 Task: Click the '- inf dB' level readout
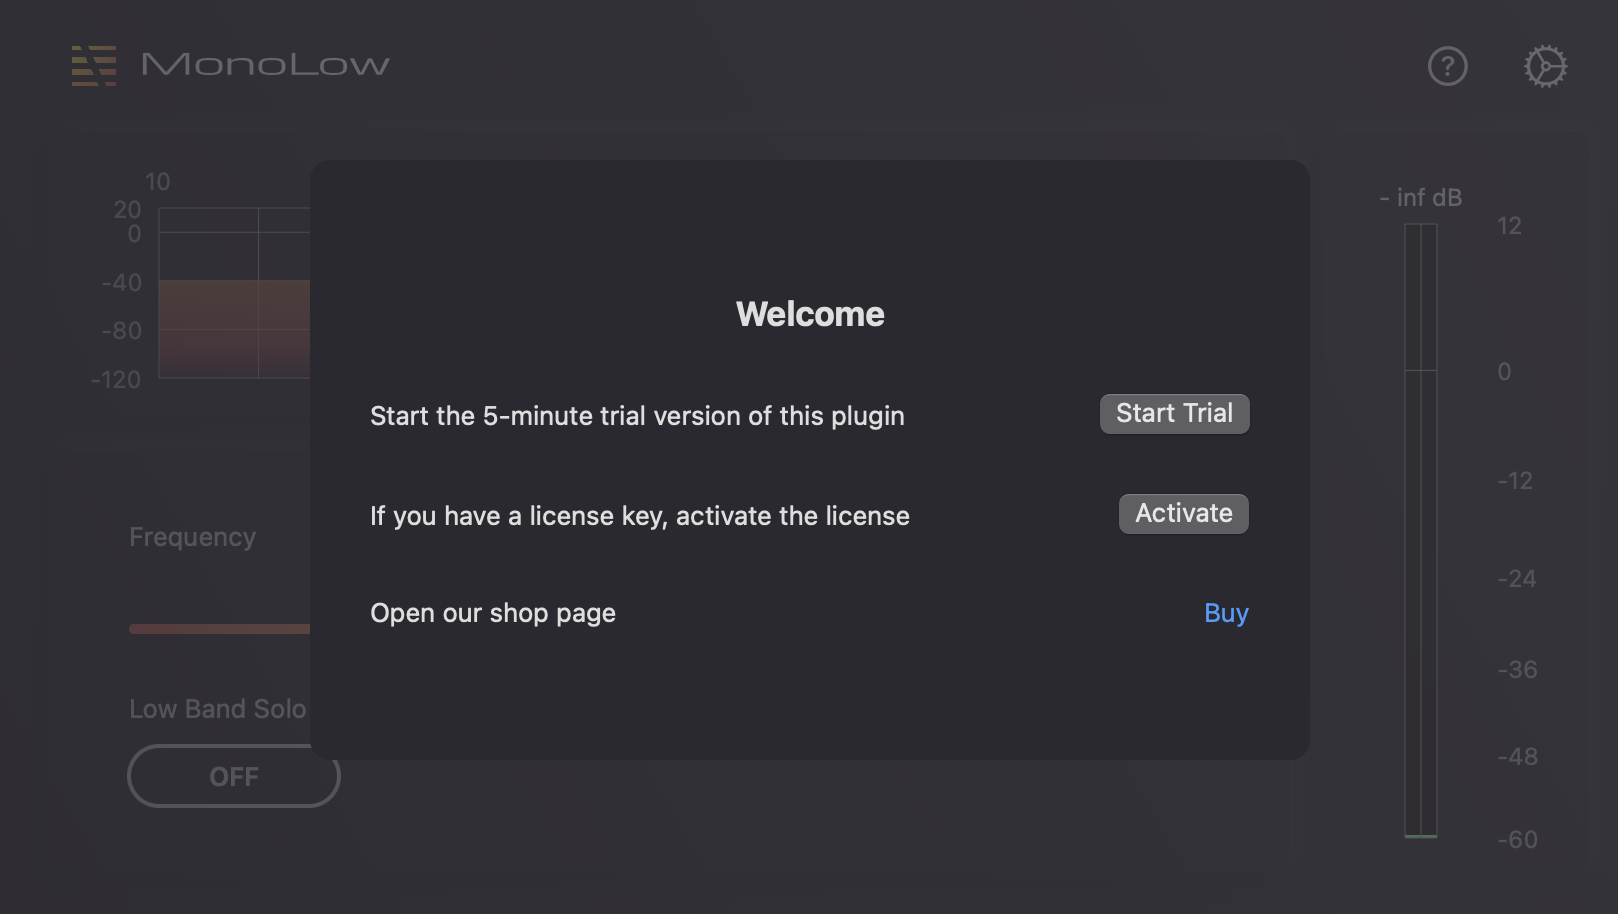1420,197
